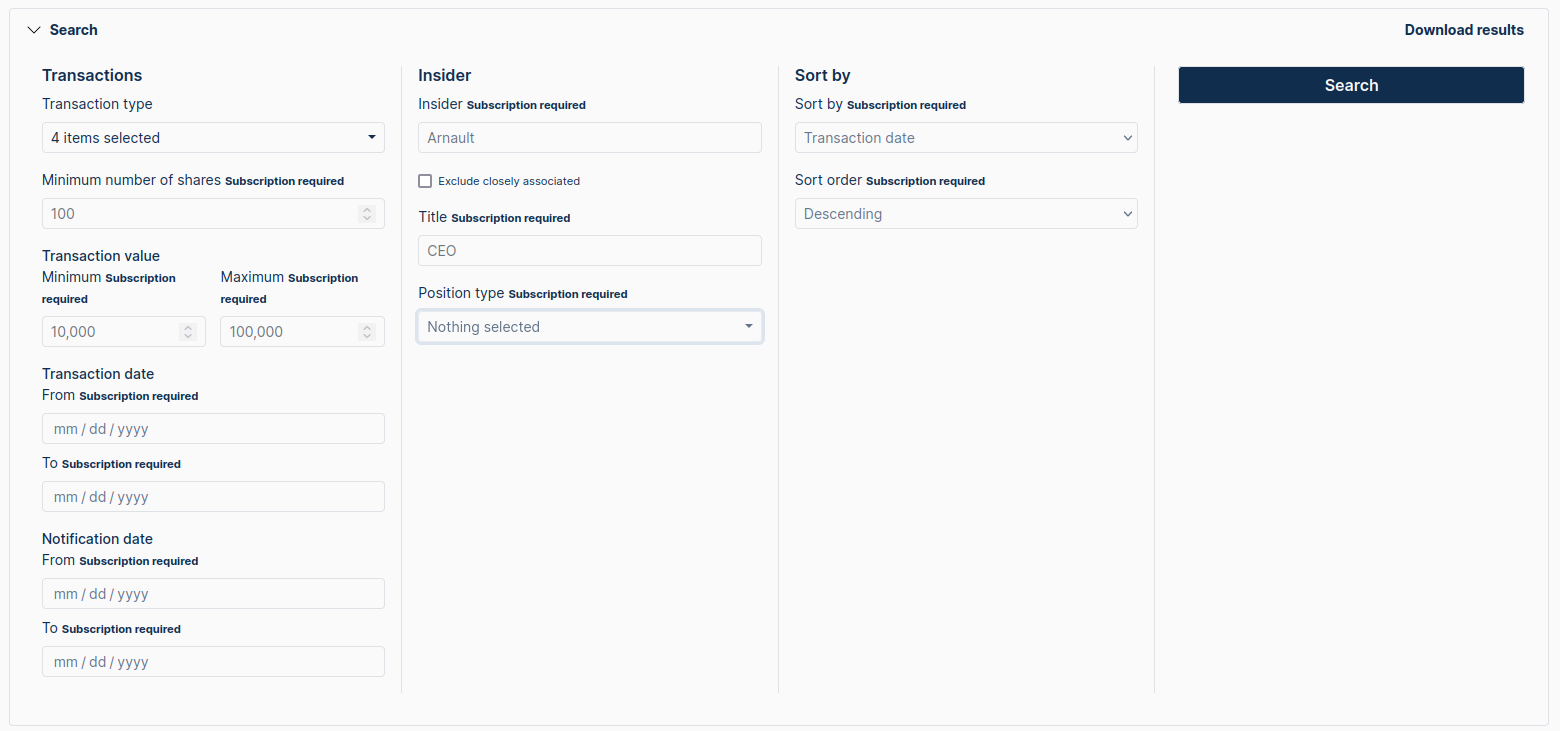The image size is (1560, 731).
Task: Open the Sort order dropdown
Action: click(x=965, y=214)
